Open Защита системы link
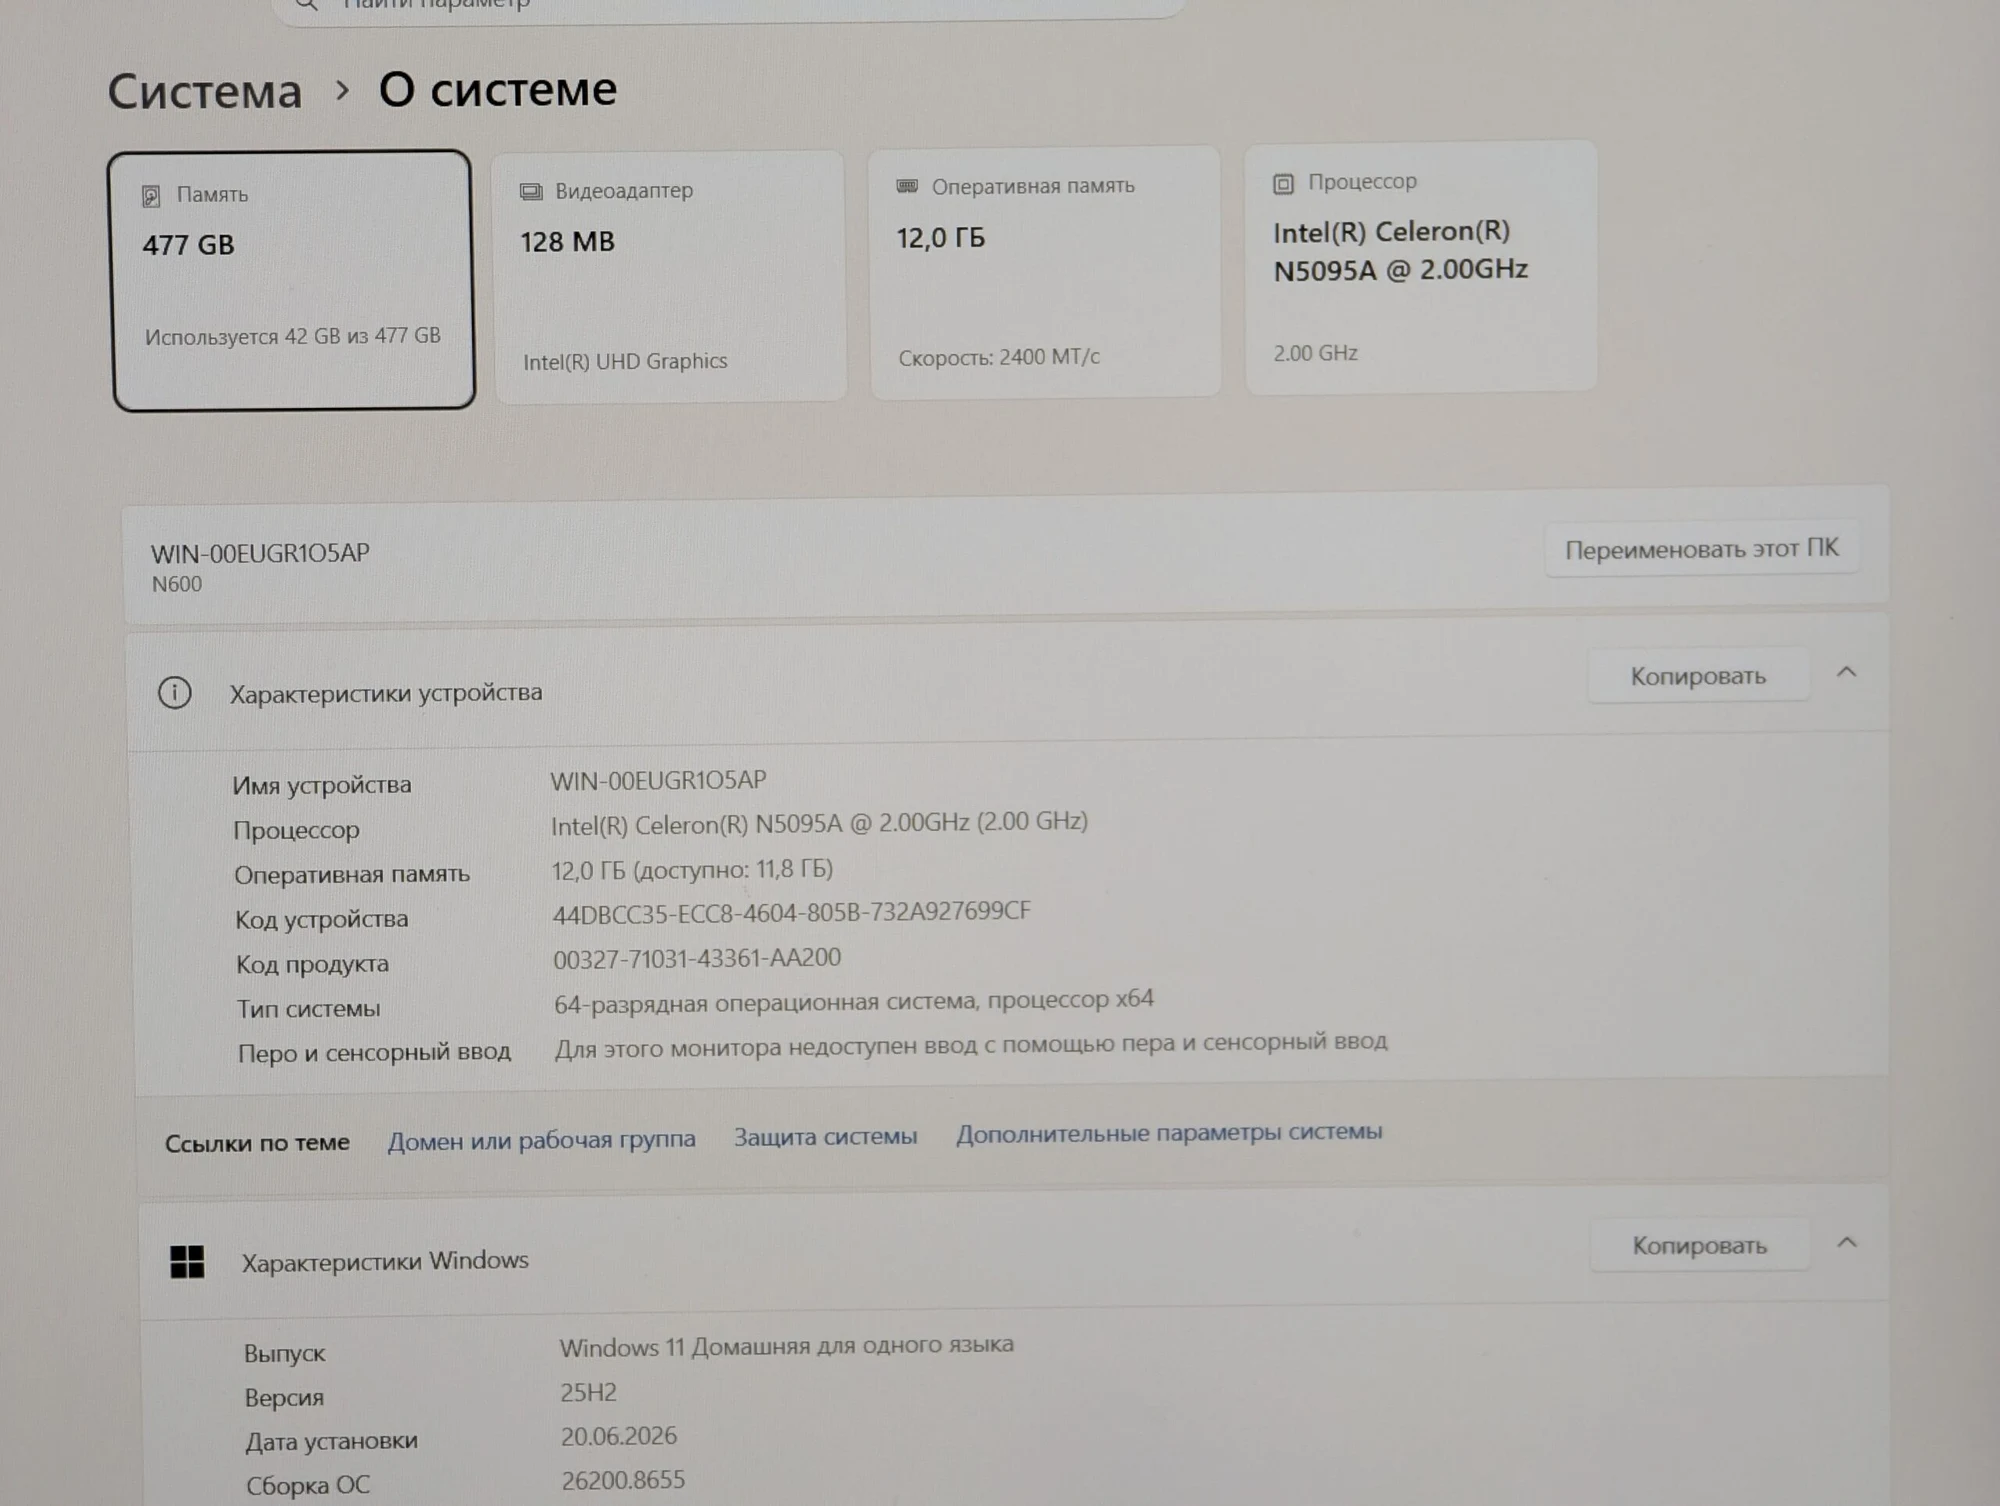This screenshot has height=1506, width=2000. [825, 1137]
